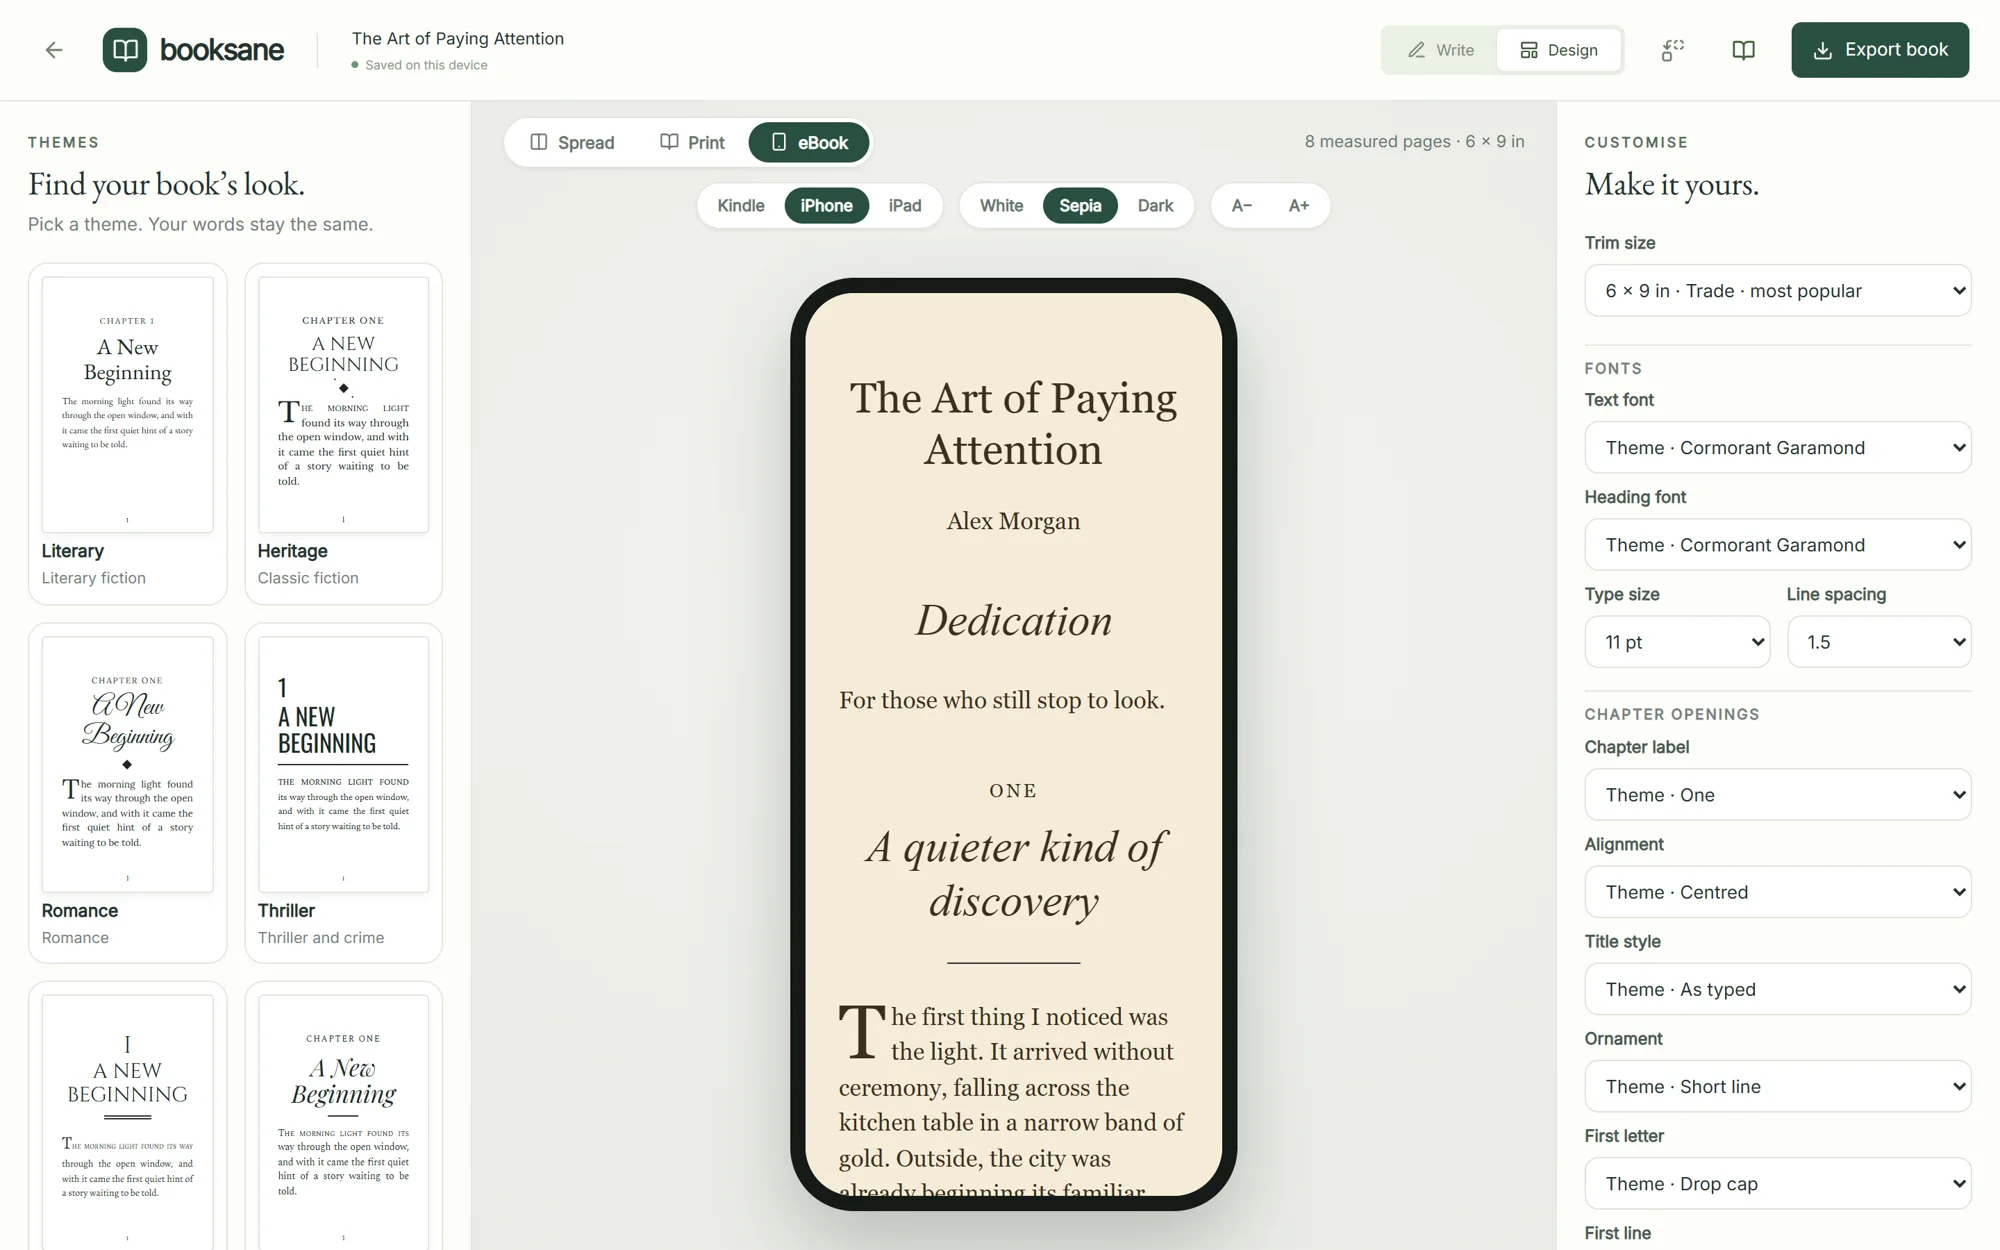Image resolution: width=2000 pixels, height=1250 pixels.
Task: Select the Spread view tab
Action: point(572,142)
